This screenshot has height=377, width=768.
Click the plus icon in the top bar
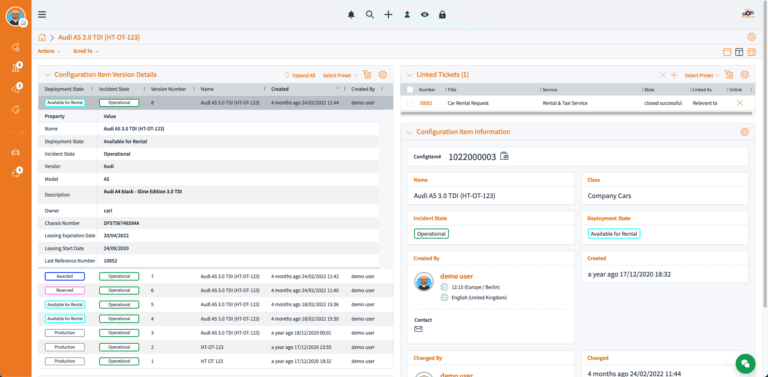coord(388,15)
